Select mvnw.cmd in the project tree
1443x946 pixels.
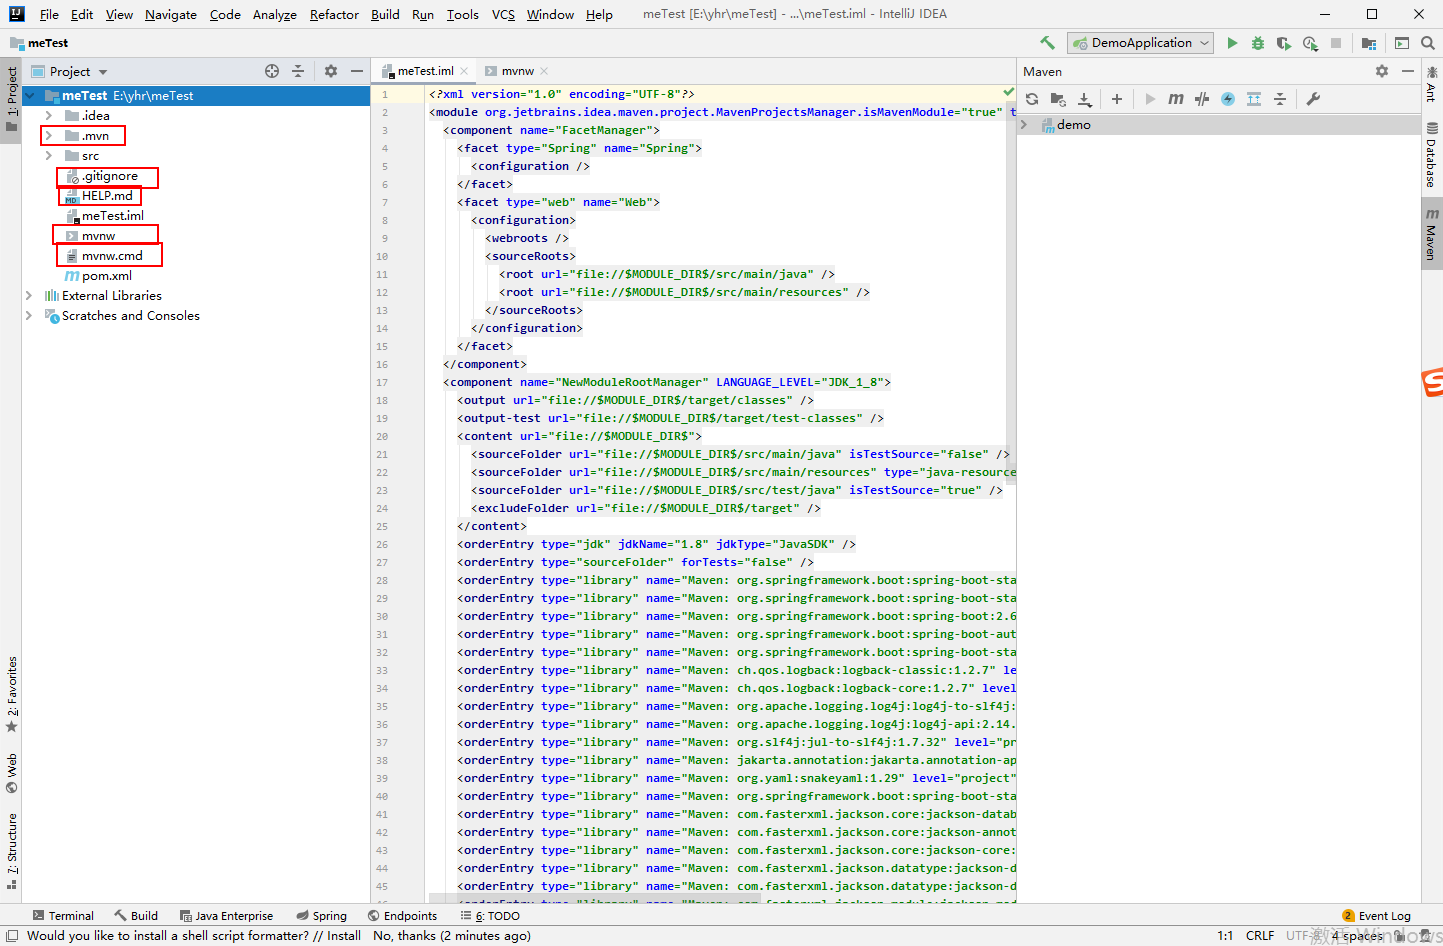[112, 256]
